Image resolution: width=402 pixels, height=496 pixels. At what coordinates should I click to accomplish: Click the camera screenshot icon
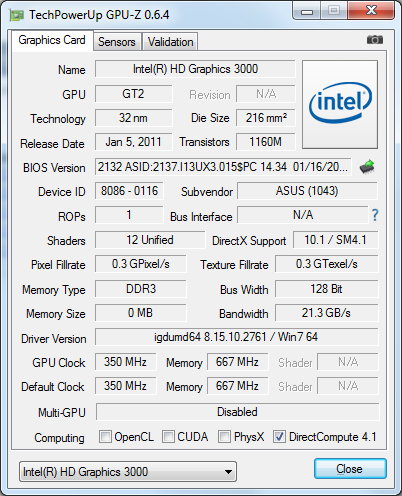[x=375, y=40]
